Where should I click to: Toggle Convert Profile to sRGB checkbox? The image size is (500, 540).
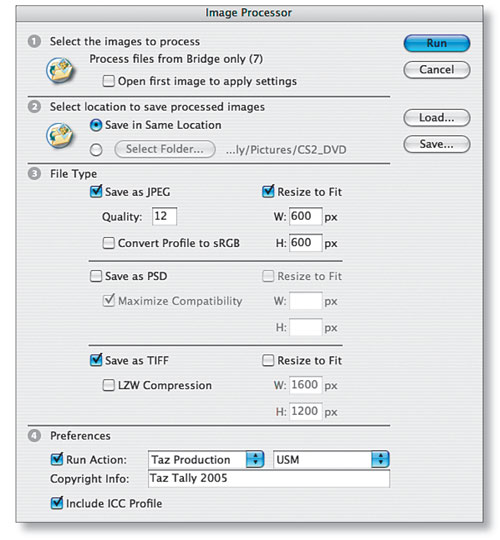[x=108, y=243]
